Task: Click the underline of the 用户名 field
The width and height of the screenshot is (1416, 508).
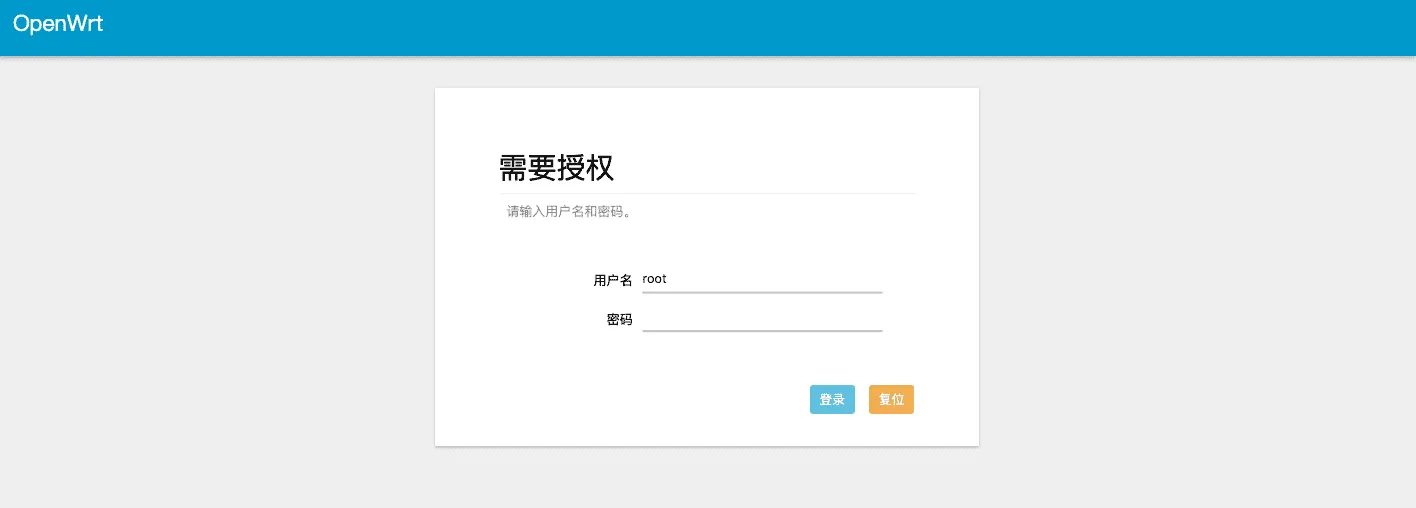Action: tap(762, 293)
